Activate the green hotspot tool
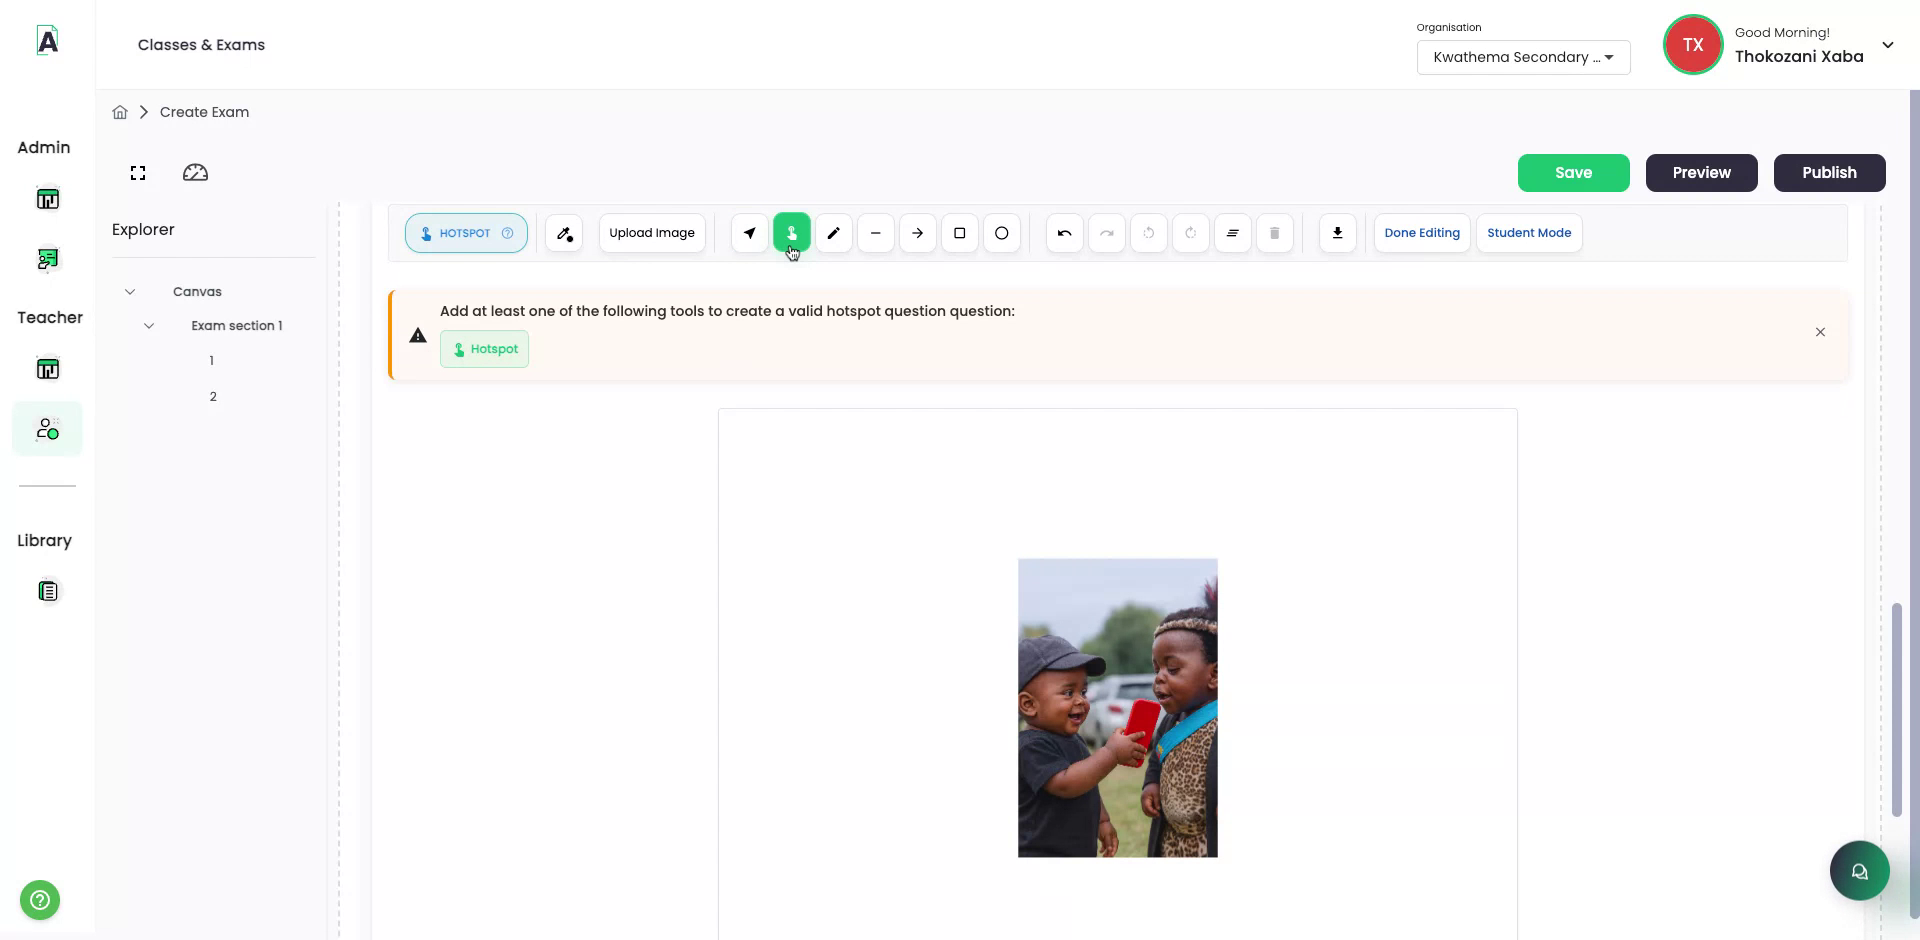Image resolution: width=1920 pixels, height=940 pixels. (791, 233)
